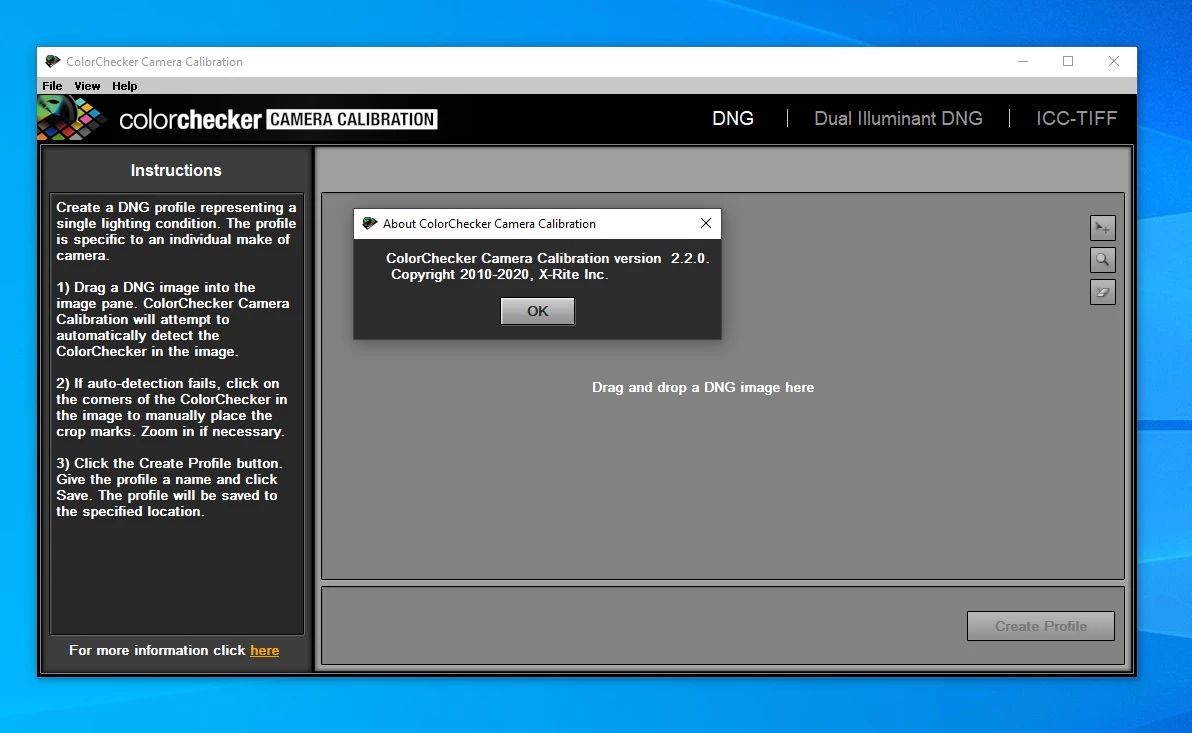Viewport: 1192px width, 733px height.
Task: Switch to the ICC-TIFF tab
Action: (x=1076, y=119)
